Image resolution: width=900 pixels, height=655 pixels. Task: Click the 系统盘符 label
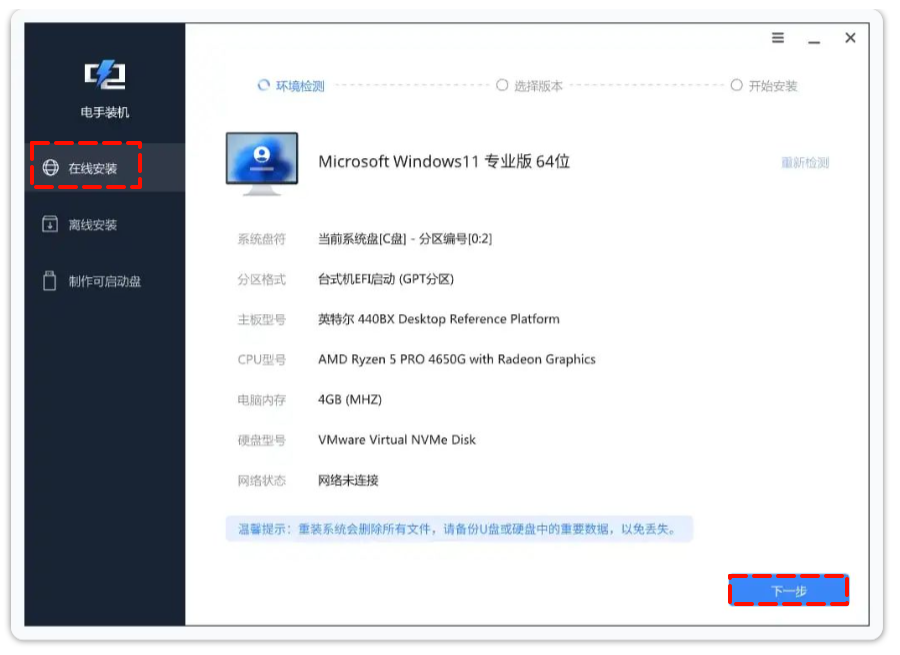(262, 239)
